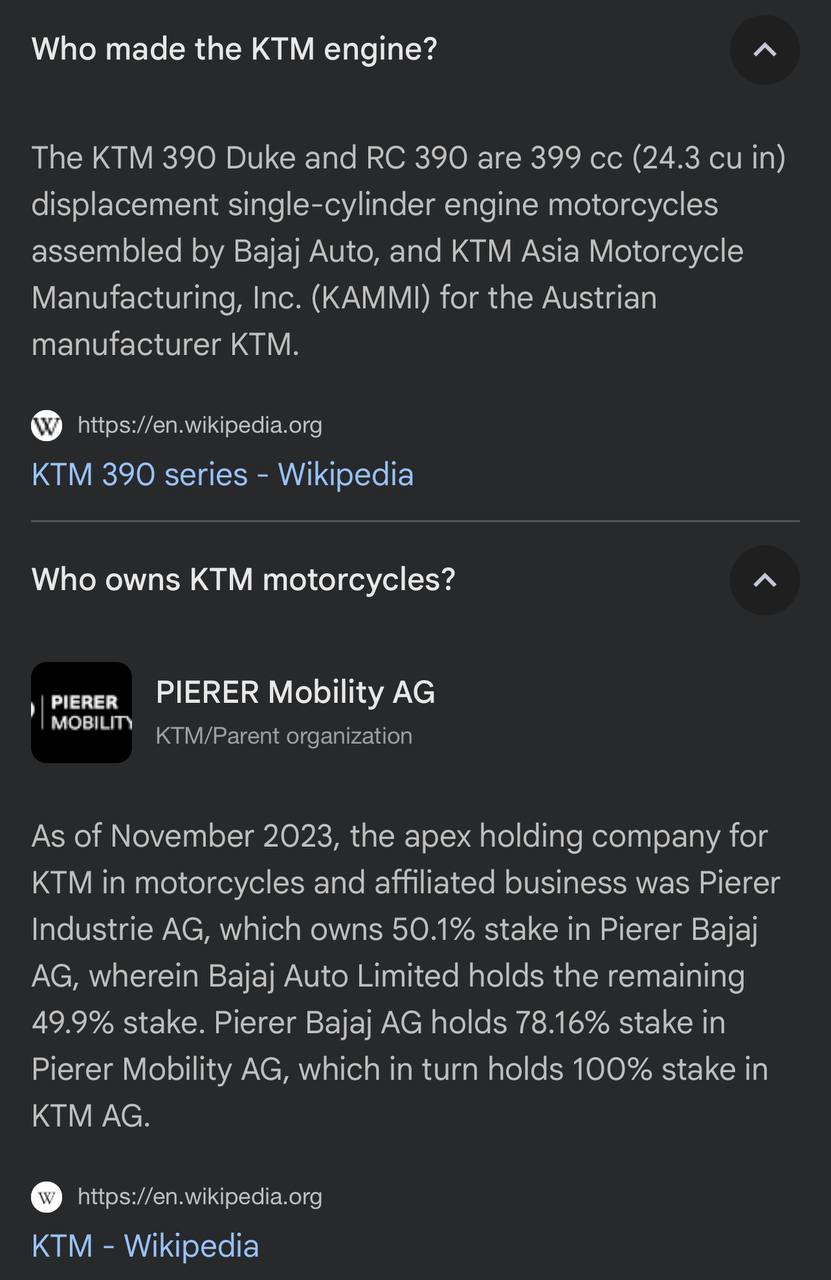Click the Wikipedia globe icon above KTM 390 series
Viewport: 831px width, 1280px height.
pos(46,426)
